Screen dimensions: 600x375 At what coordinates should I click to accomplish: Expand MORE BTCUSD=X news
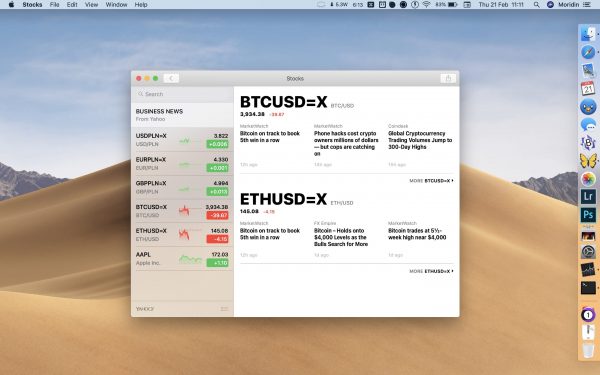coord(431,181)
